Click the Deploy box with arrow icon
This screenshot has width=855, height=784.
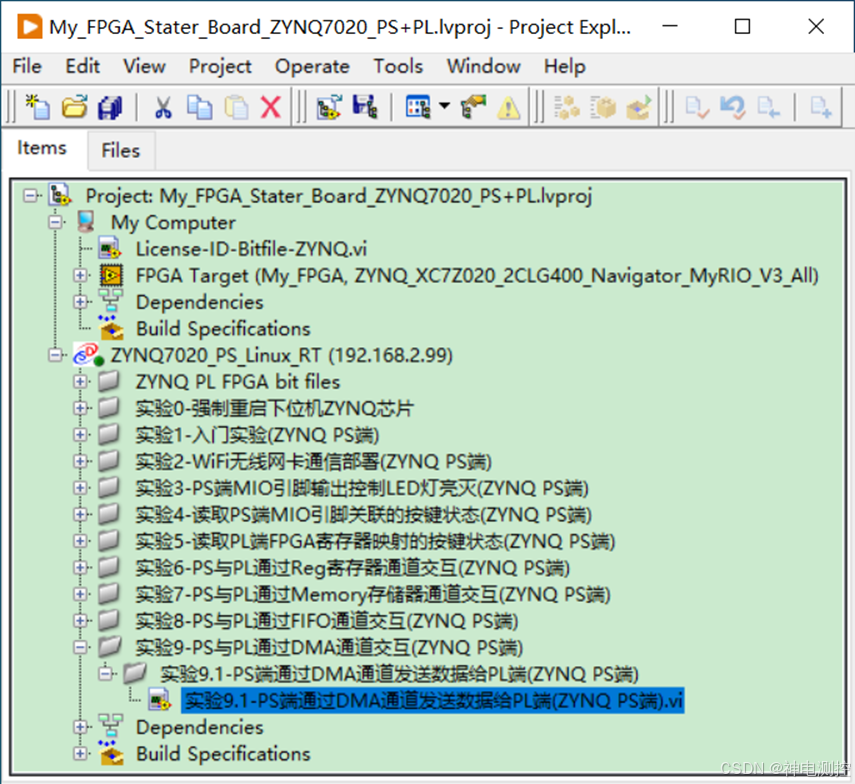point(639,107)
